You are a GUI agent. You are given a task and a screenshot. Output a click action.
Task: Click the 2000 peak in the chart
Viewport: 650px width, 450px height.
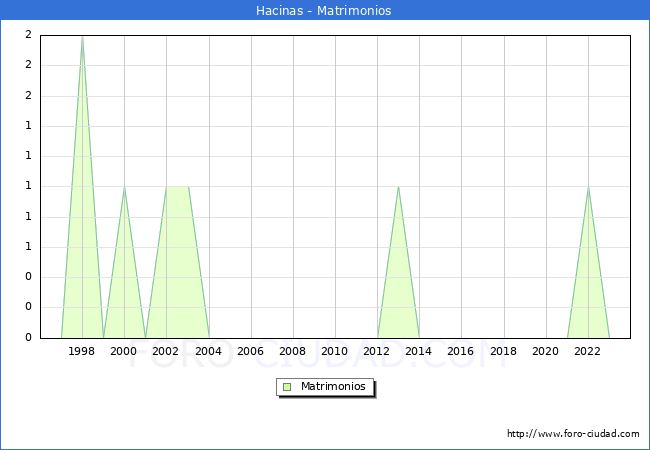coord(124,187)
